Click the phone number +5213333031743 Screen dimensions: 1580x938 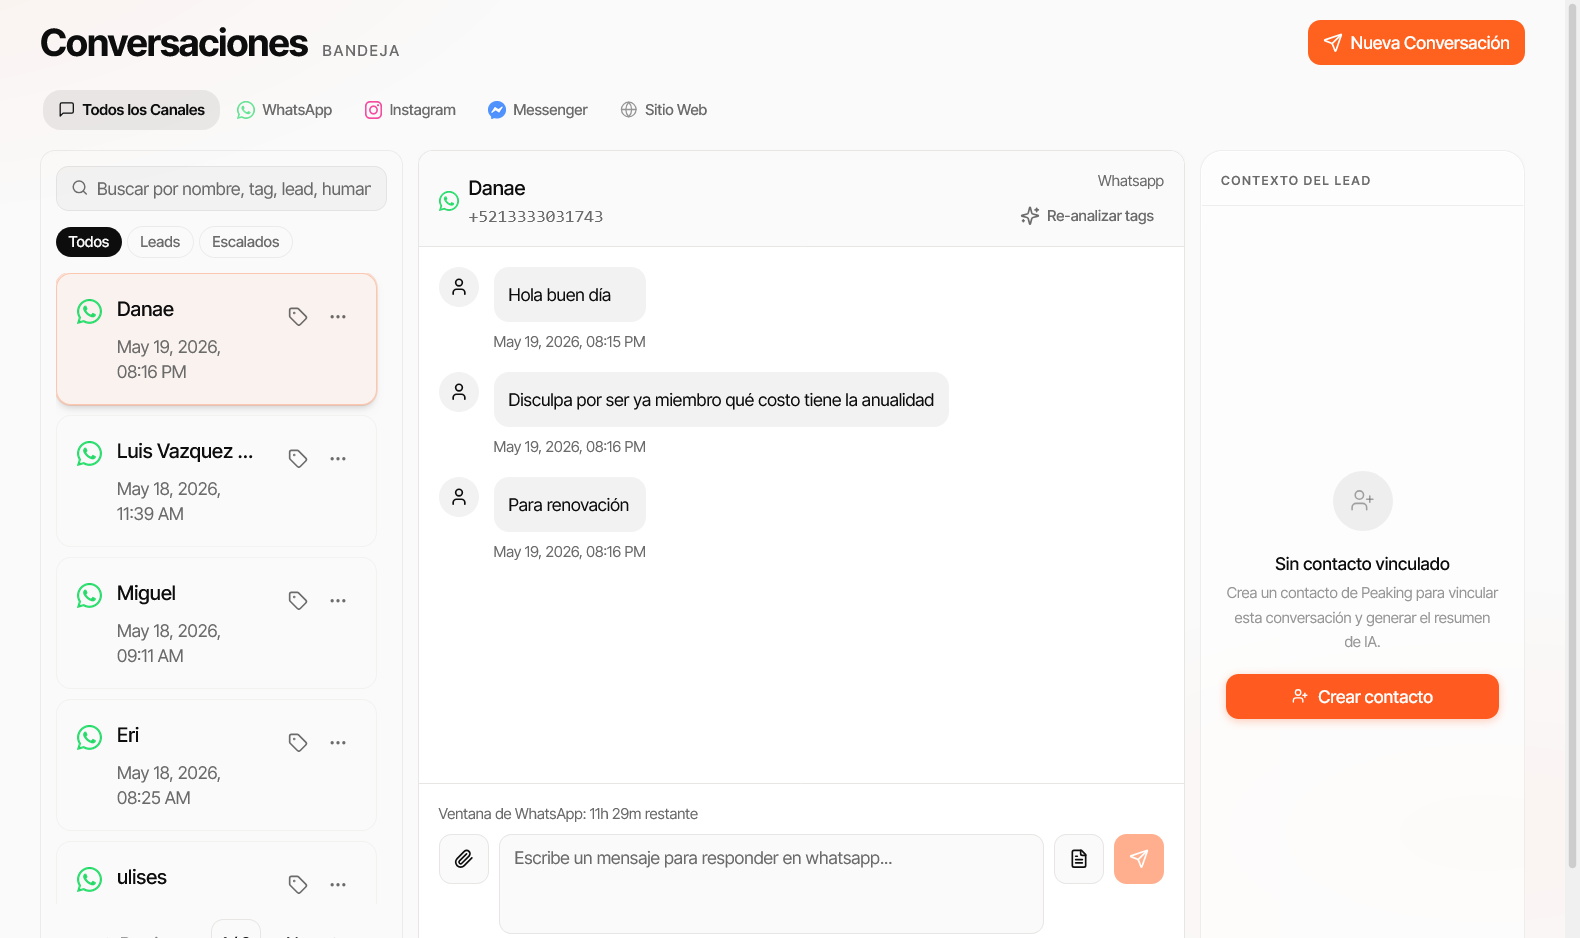(536, 217)
